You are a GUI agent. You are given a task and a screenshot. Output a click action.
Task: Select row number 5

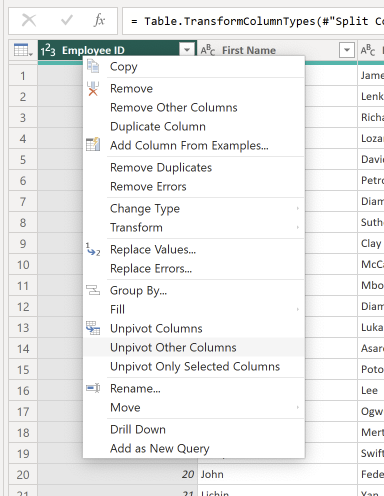point(23,160)
